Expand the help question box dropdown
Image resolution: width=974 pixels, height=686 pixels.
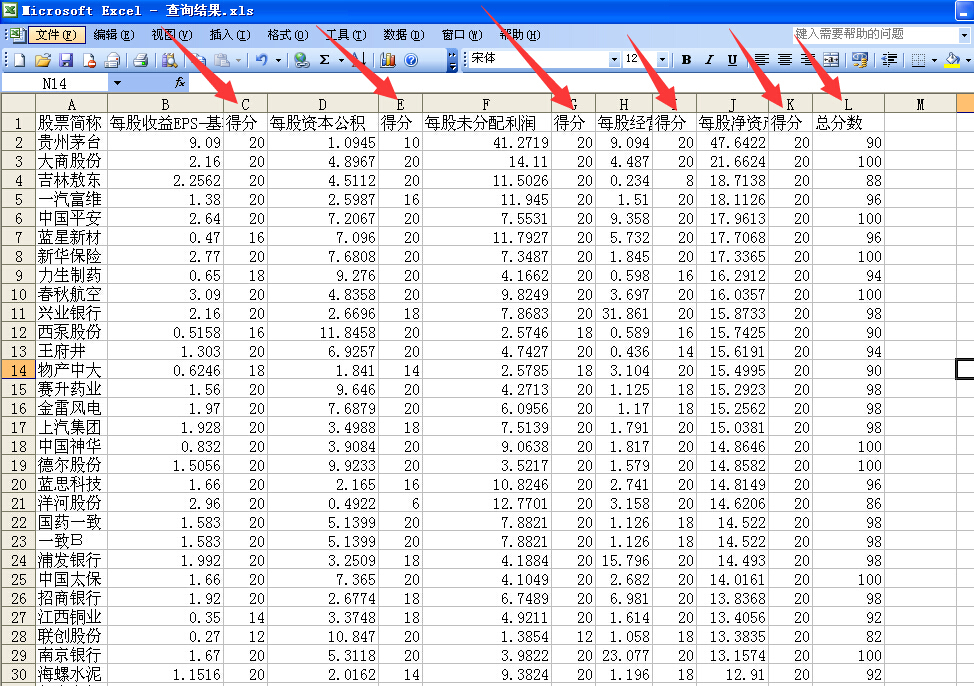pos(964,35)
